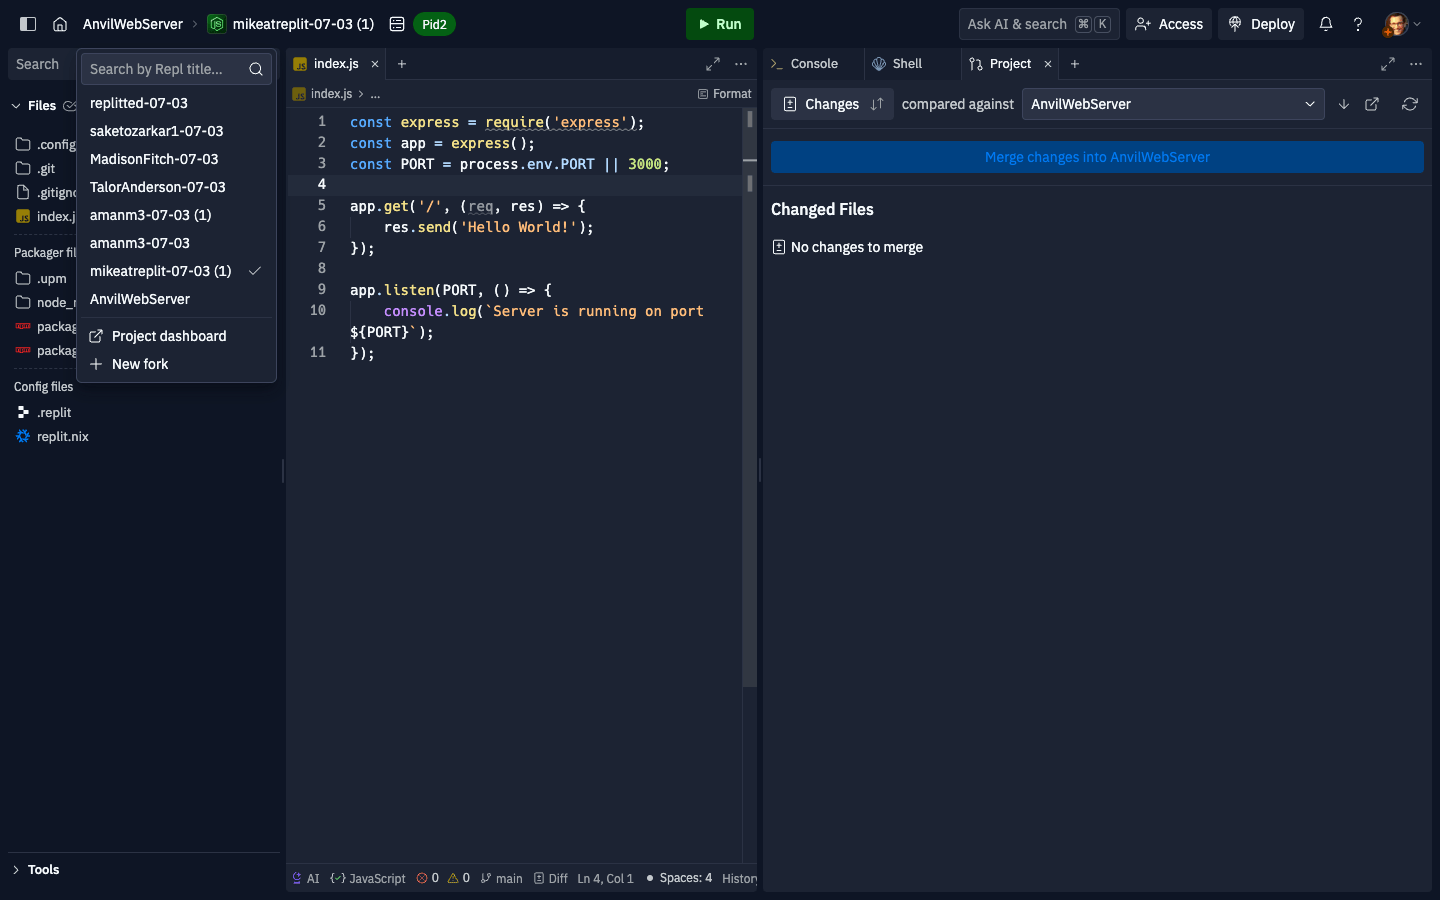Open Project dashboard
The image size is (1440, 900).
(176, 336)
